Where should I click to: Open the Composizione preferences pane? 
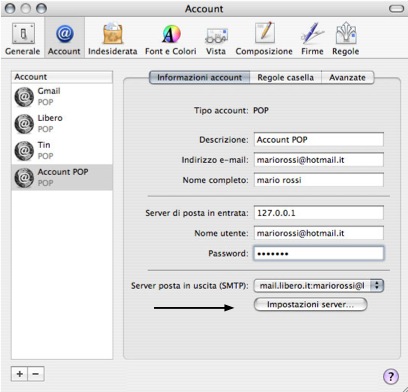pos(264,39)
